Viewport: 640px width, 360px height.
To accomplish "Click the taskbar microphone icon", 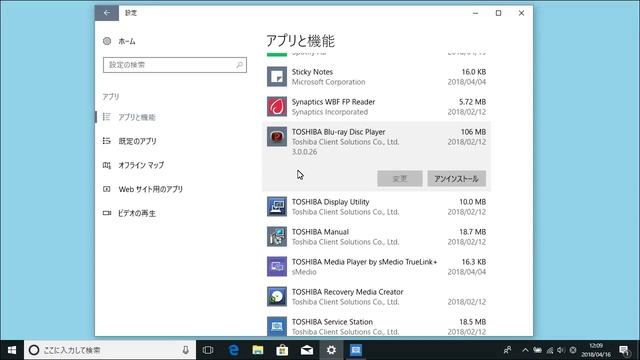I will coord(185,350).
